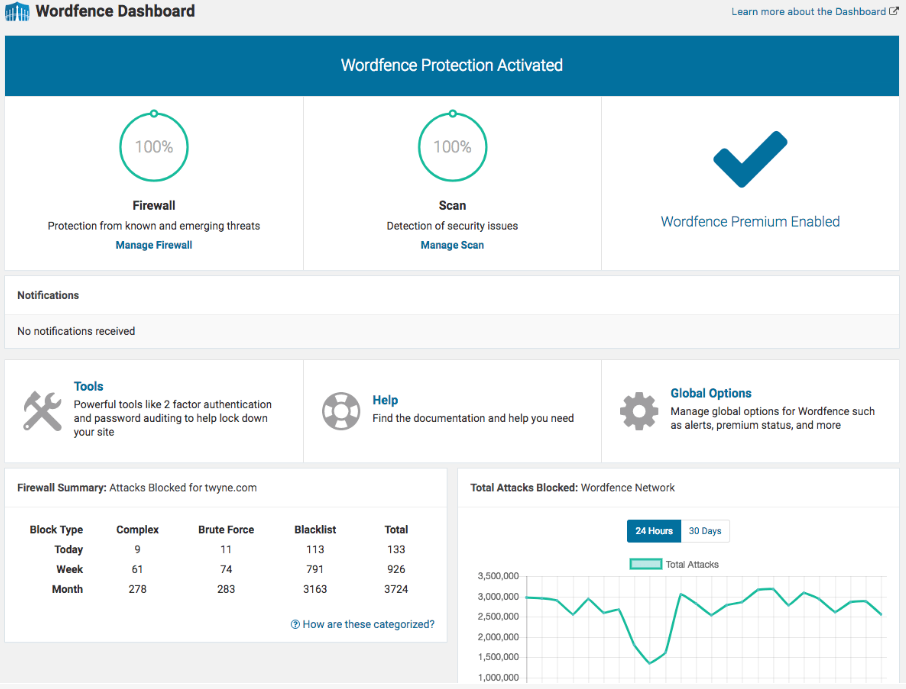The height and width of the screenshot is (689, 906).
Task: Open the Global Options gear icon
Action: click(x=639, y=410)
